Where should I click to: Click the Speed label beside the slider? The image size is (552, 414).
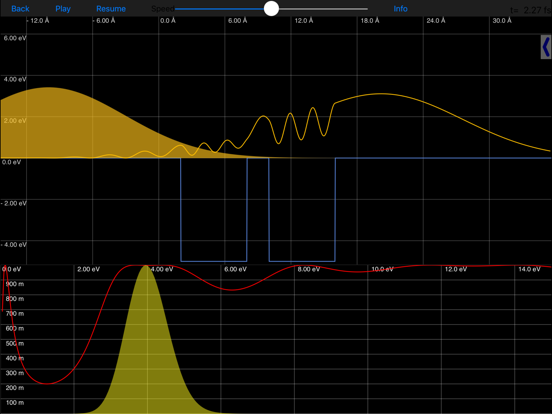[163, 9]
